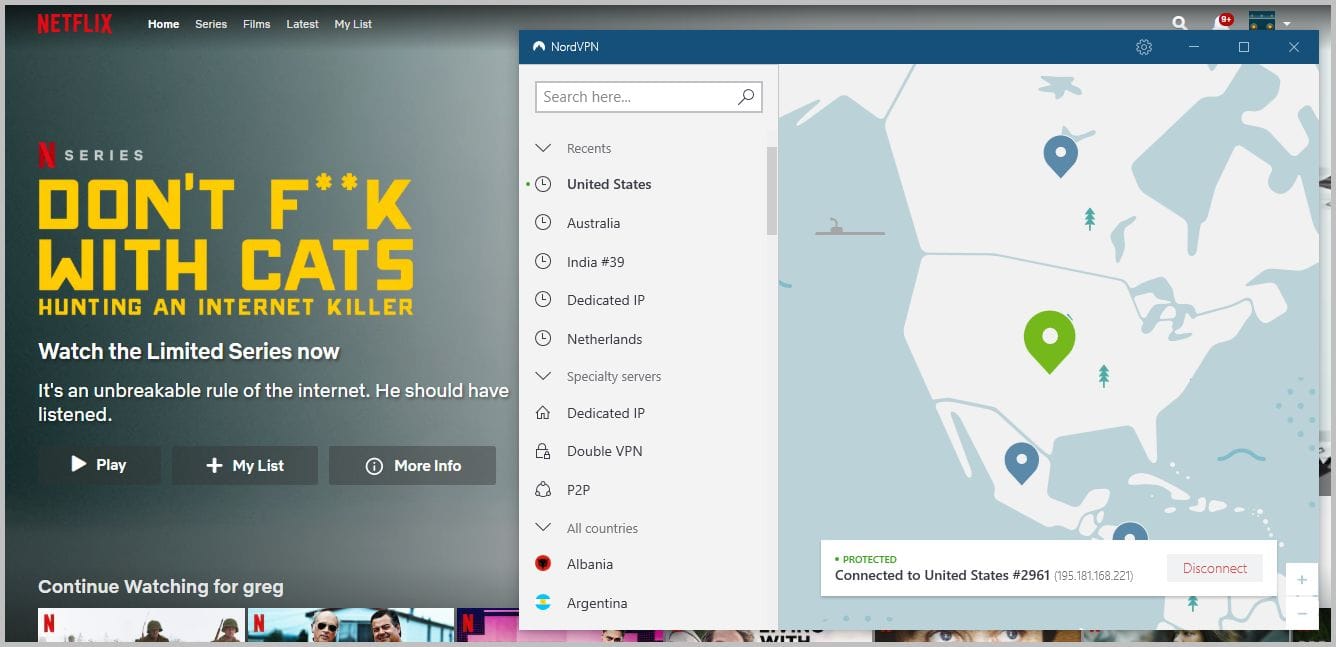1336x647 pixels.
Task: Click the P2P servers icon
Action: tap(543, 490)
